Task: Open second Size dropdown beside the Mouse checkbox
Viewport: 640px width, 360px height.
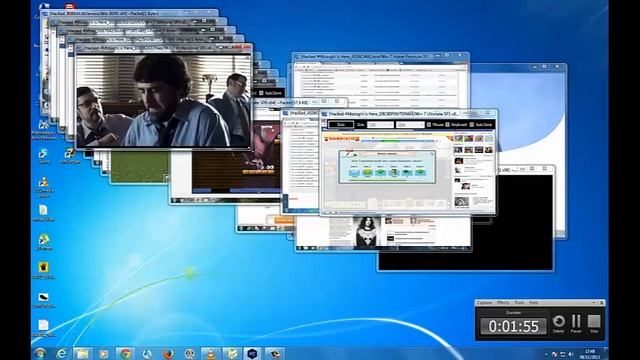Action: point(410,124)
